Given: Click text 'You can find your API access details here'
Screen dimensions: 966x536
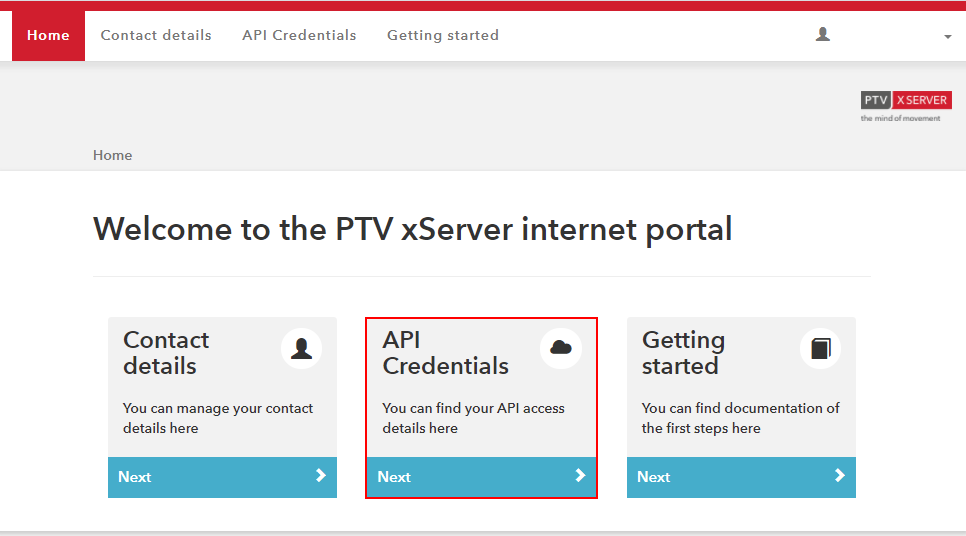Looking at the screenshot, I should click(x=473, y=418).
